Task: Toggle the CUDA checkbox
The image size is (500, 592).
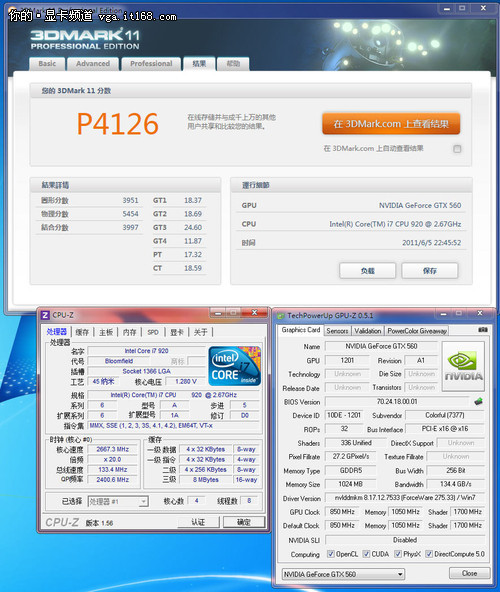Action: (x=366, y=554)
